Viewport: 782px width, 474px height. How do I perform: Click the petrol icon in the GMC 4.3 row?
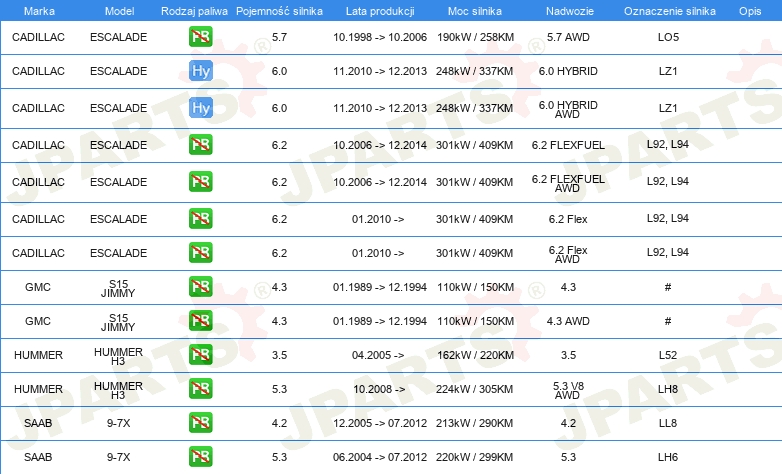click(x=200, y=286)
